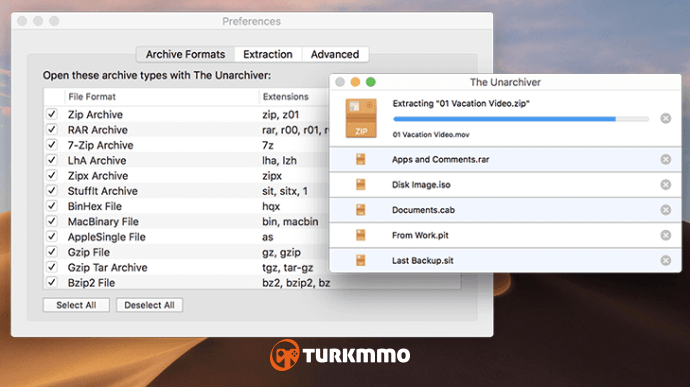Toggle the 7-Zip Archive checkbox
This screenshot has height=387, width=690.
pyautogui.click(x=52, y=145)
